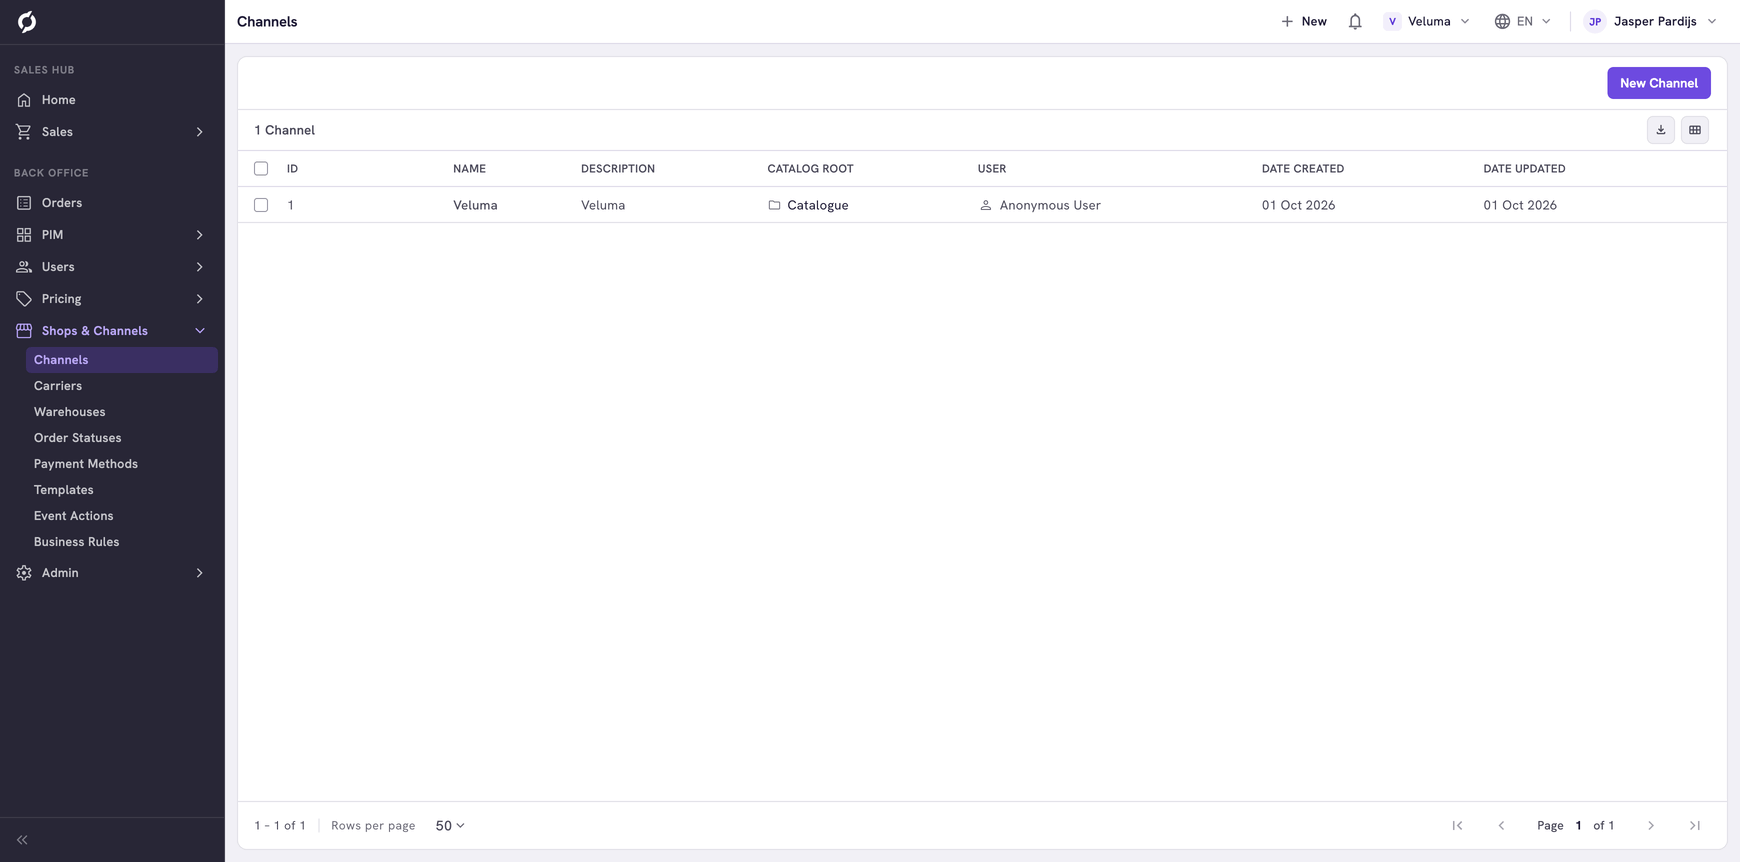
Task: Go to last page icon
Action: click(1695, 826)
